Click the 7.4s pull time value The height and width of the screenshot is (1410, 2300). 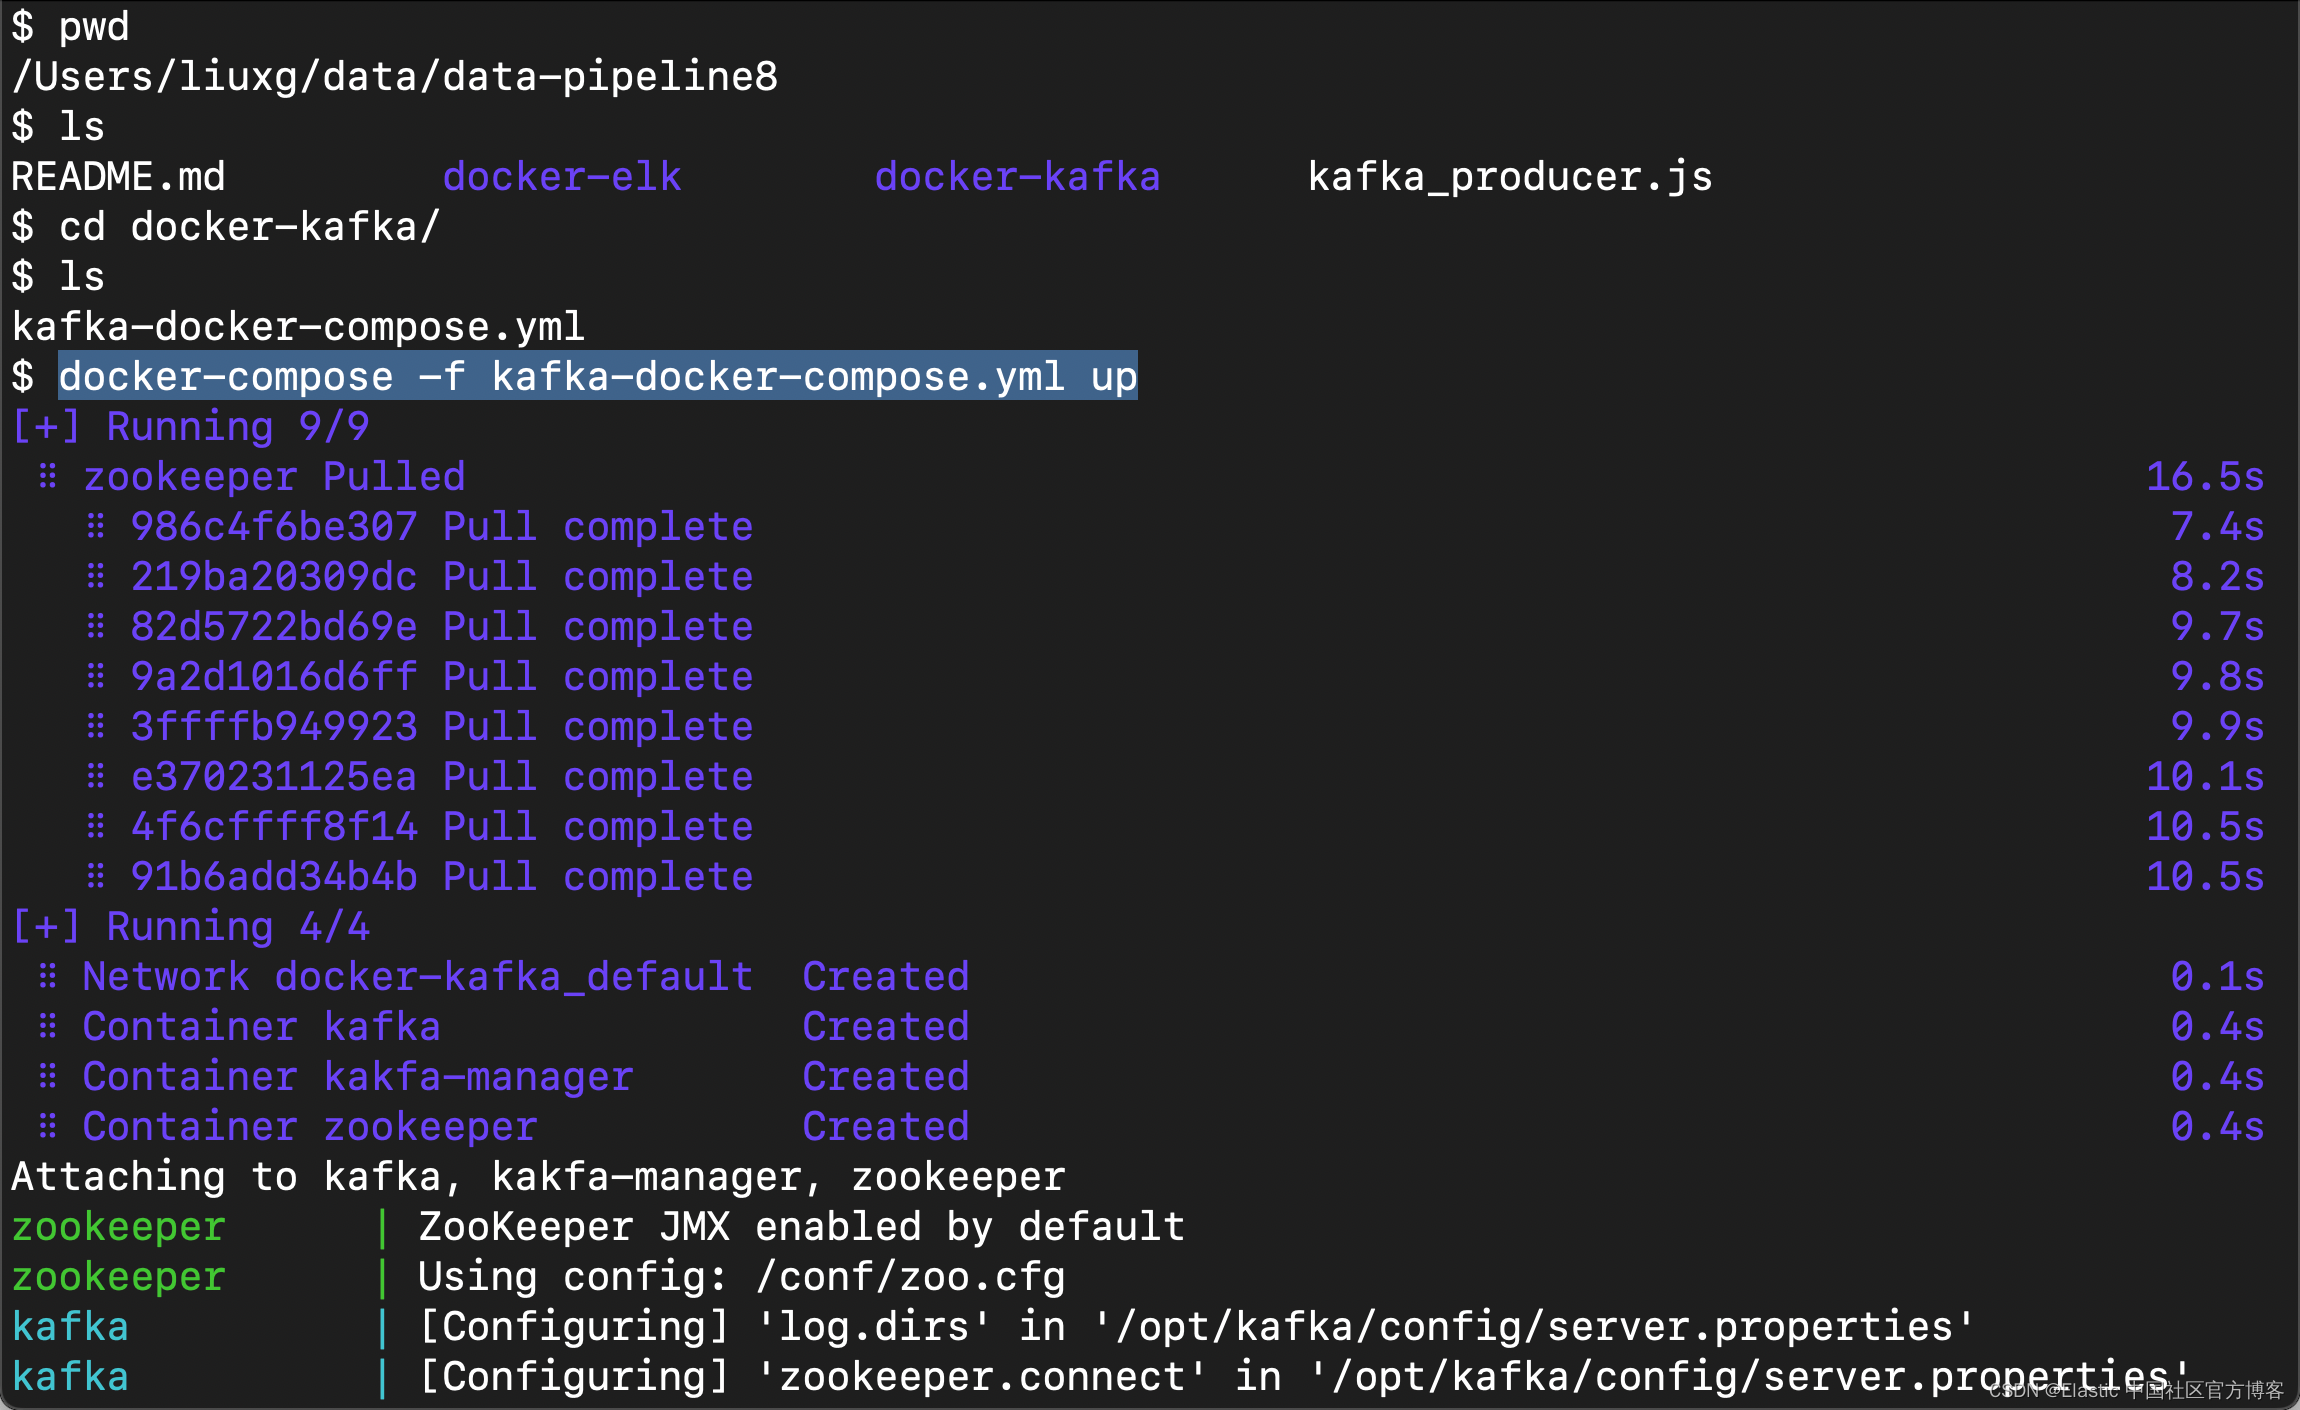point(2217,527)
